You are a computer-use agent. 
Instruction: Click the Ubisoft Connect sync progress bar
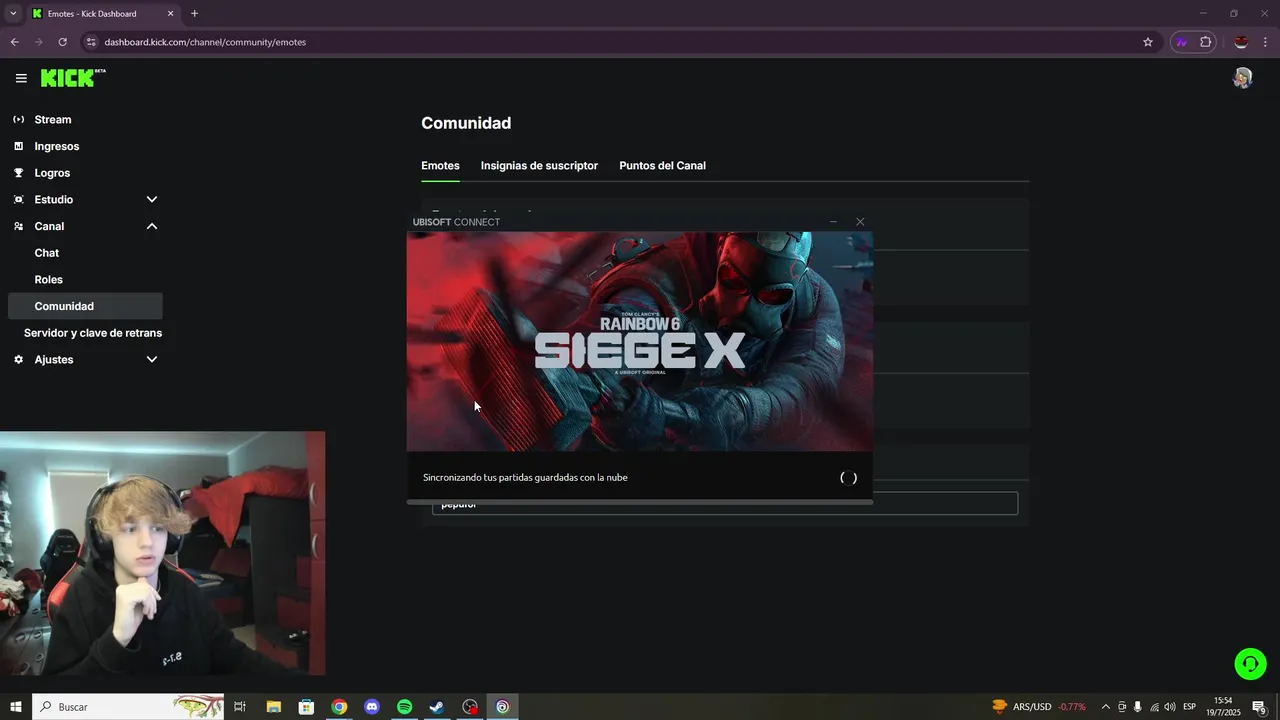pos(640,501)
